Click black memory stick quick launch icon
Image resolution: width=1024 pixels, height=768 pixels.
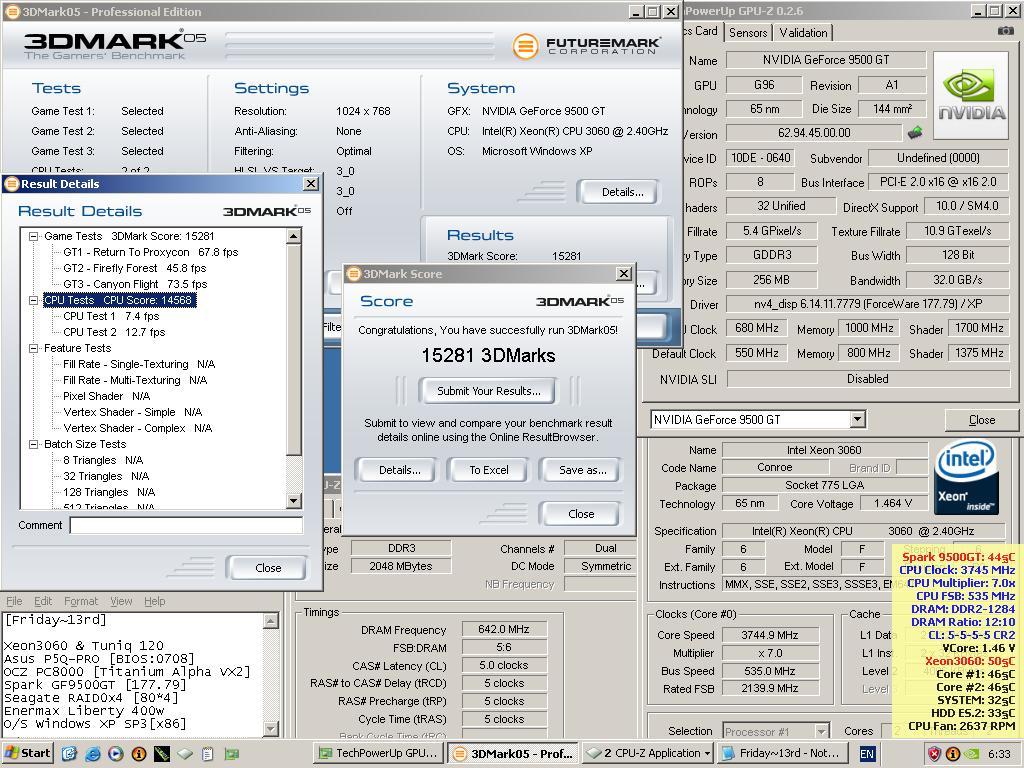pos(161,754)
